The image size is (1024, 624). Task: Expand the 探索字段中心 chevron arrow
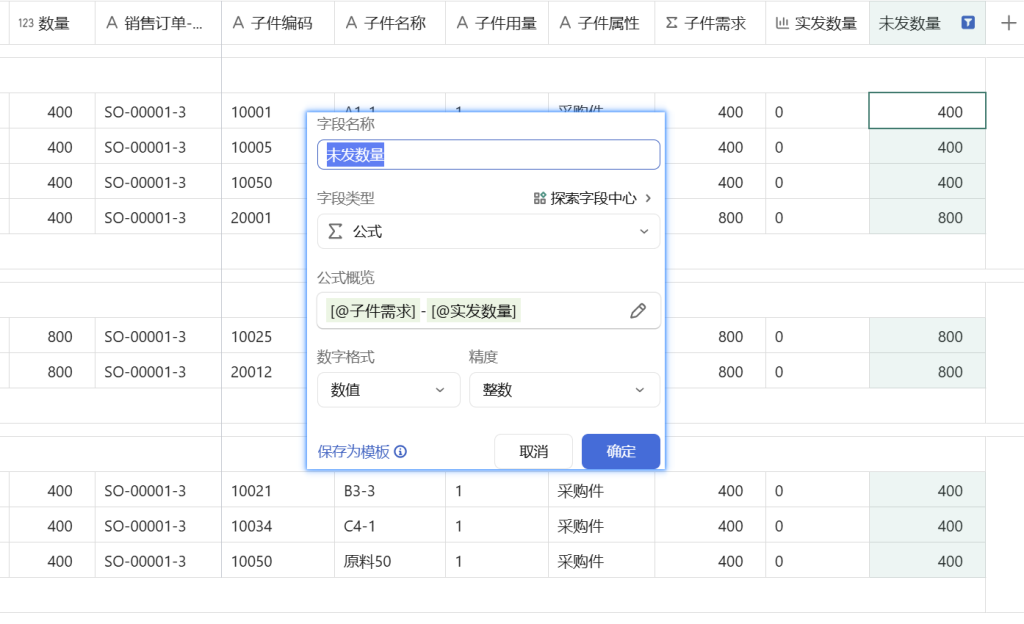(x=648, y=198)
